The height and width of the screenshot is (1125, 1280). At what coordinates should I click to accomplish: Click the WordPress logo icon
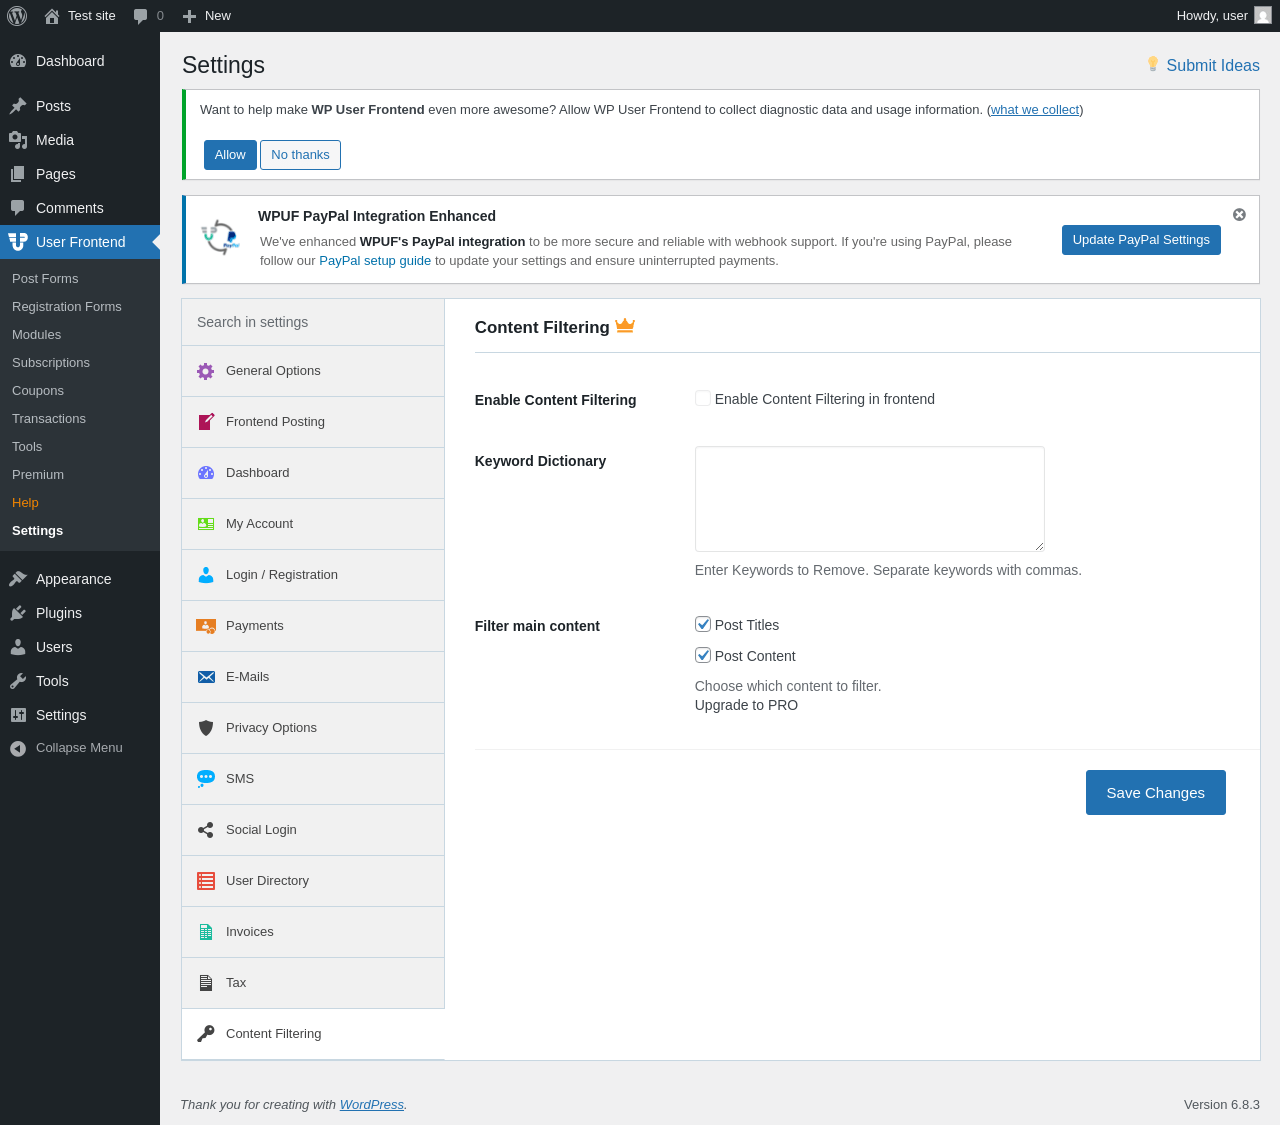point(17,16)
